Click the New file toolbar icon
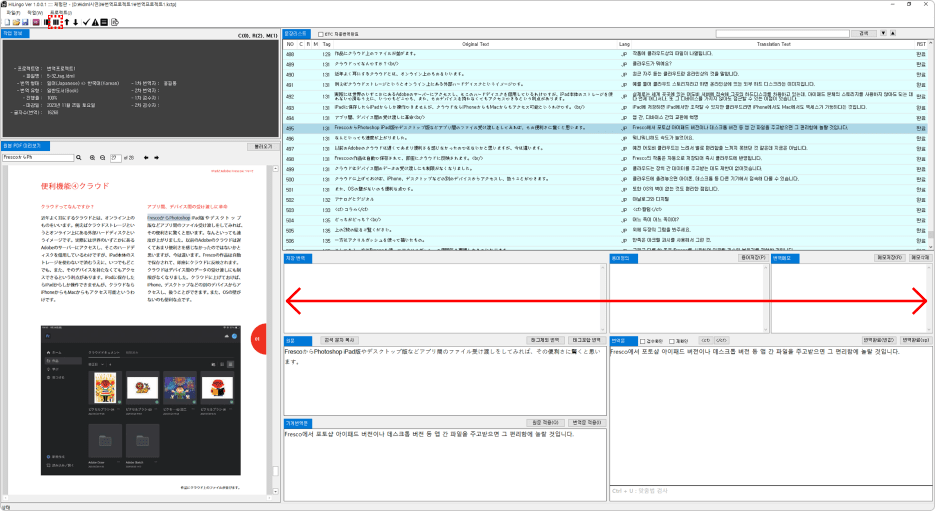Screen dimensions: 935x511 pos(7,22)
